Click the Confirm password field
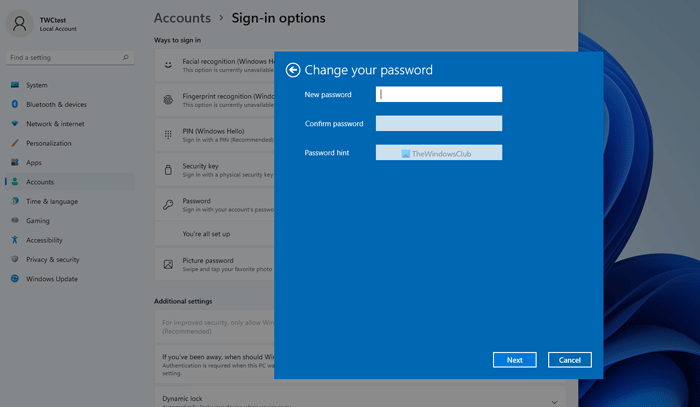This screenshot has width=700, height=407. click(439, 123)
